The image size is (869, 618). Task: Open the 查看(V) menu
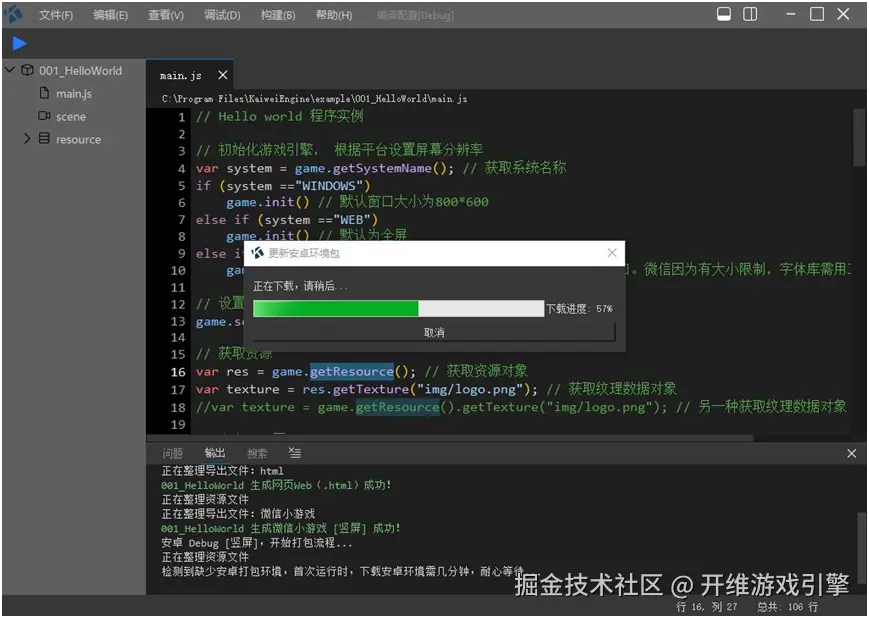coord(166,15)
